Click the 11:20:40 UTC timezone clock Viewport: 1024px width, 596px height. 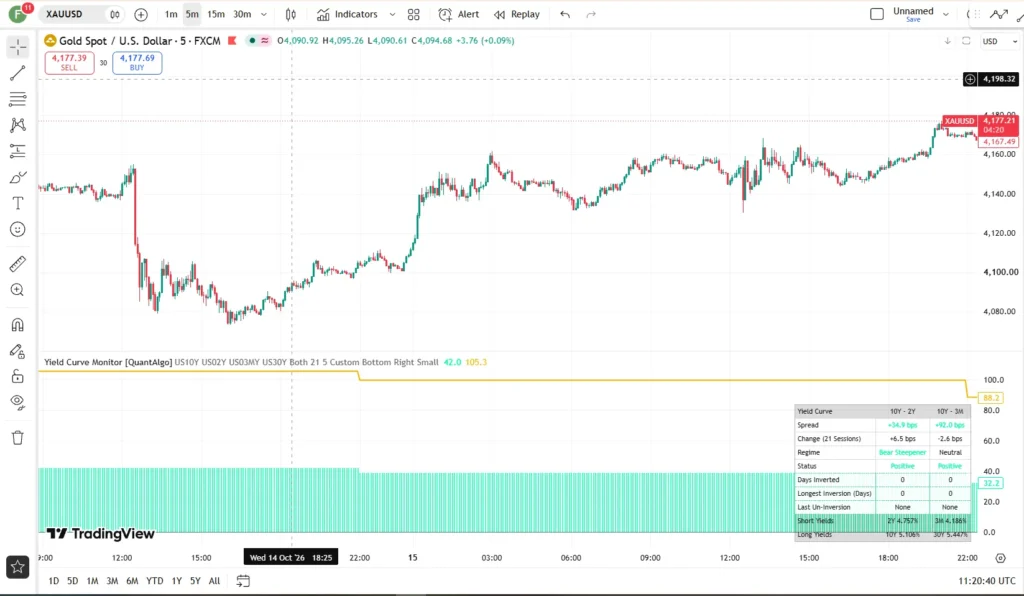pos(987,580)
